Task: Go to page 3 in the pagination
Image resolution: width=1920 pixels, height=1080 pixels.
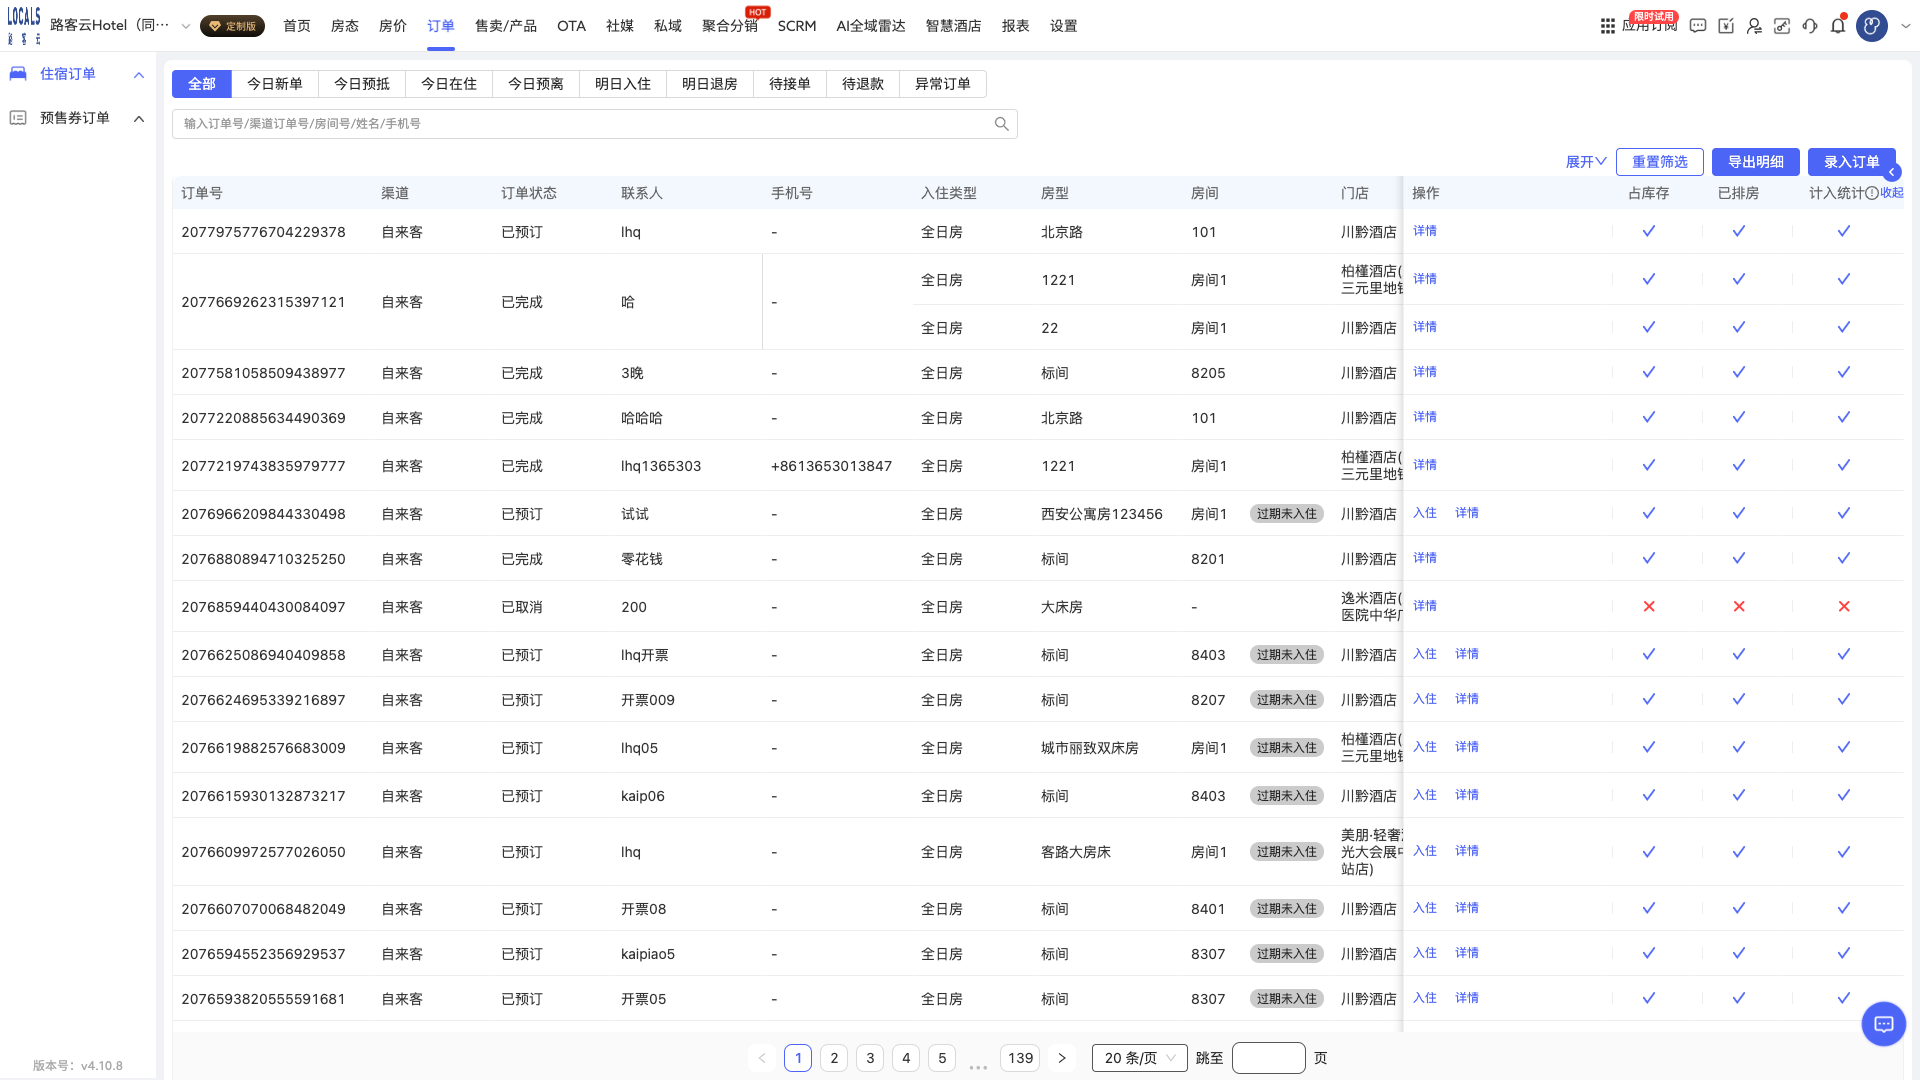Action: coord(870,1058)
